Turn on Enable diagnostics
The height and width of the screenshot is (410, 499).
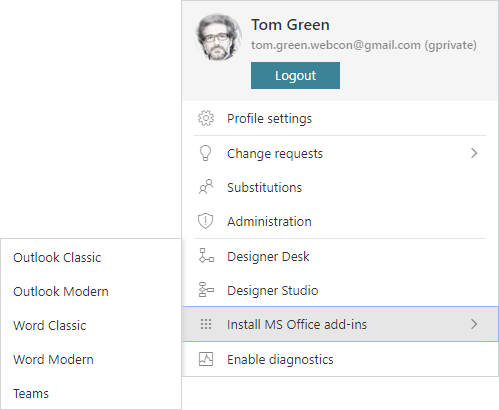[x=340, y=359]
